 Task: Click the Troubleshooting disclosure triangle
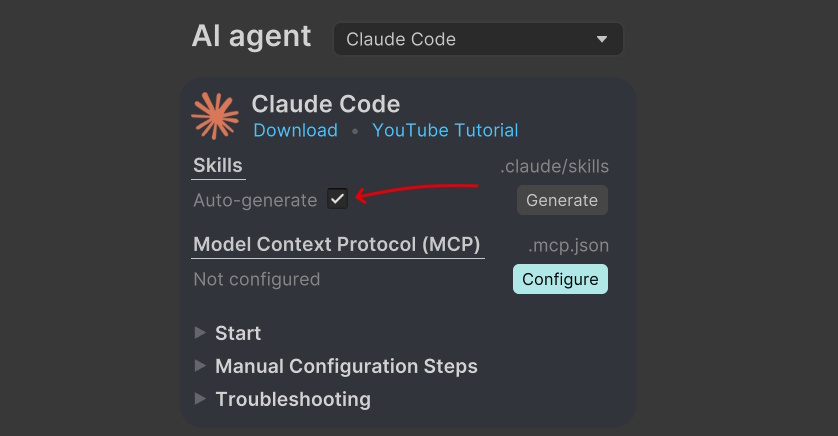(x=200, y=399)
